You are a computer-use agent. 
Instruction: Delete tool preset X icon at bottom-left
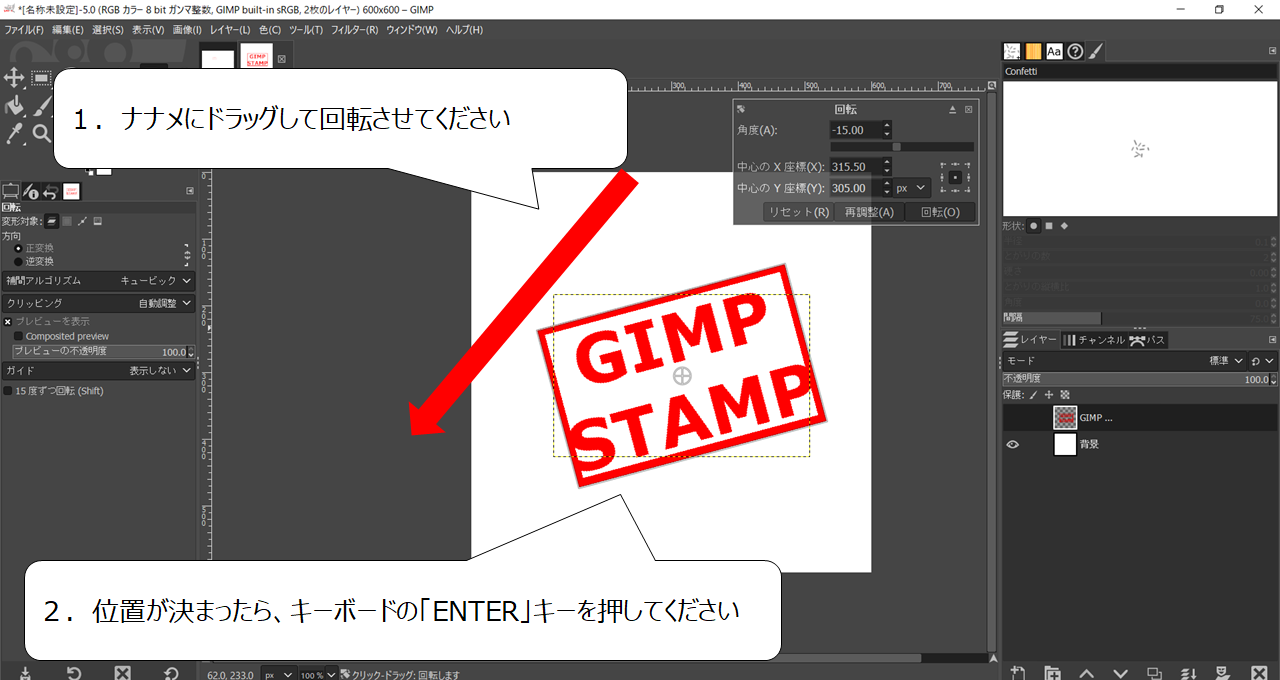(x=122, y=673)
